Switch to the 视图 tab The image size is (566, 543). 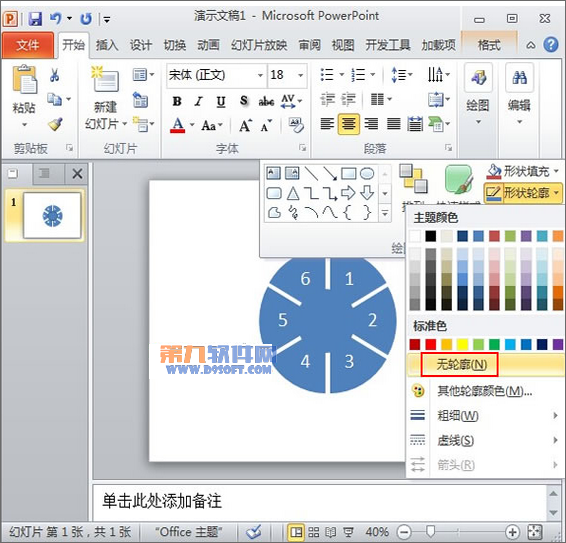click(x=343, y=45)
